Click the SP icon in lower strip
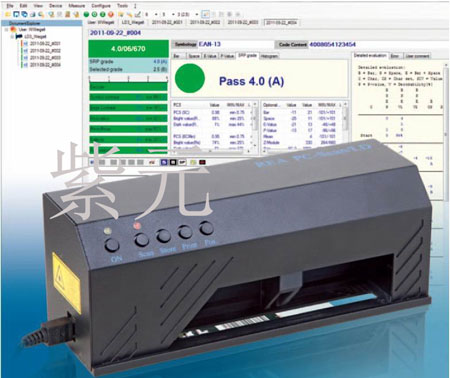This screenshot has height=378, width=450. (x=182, y=162)
